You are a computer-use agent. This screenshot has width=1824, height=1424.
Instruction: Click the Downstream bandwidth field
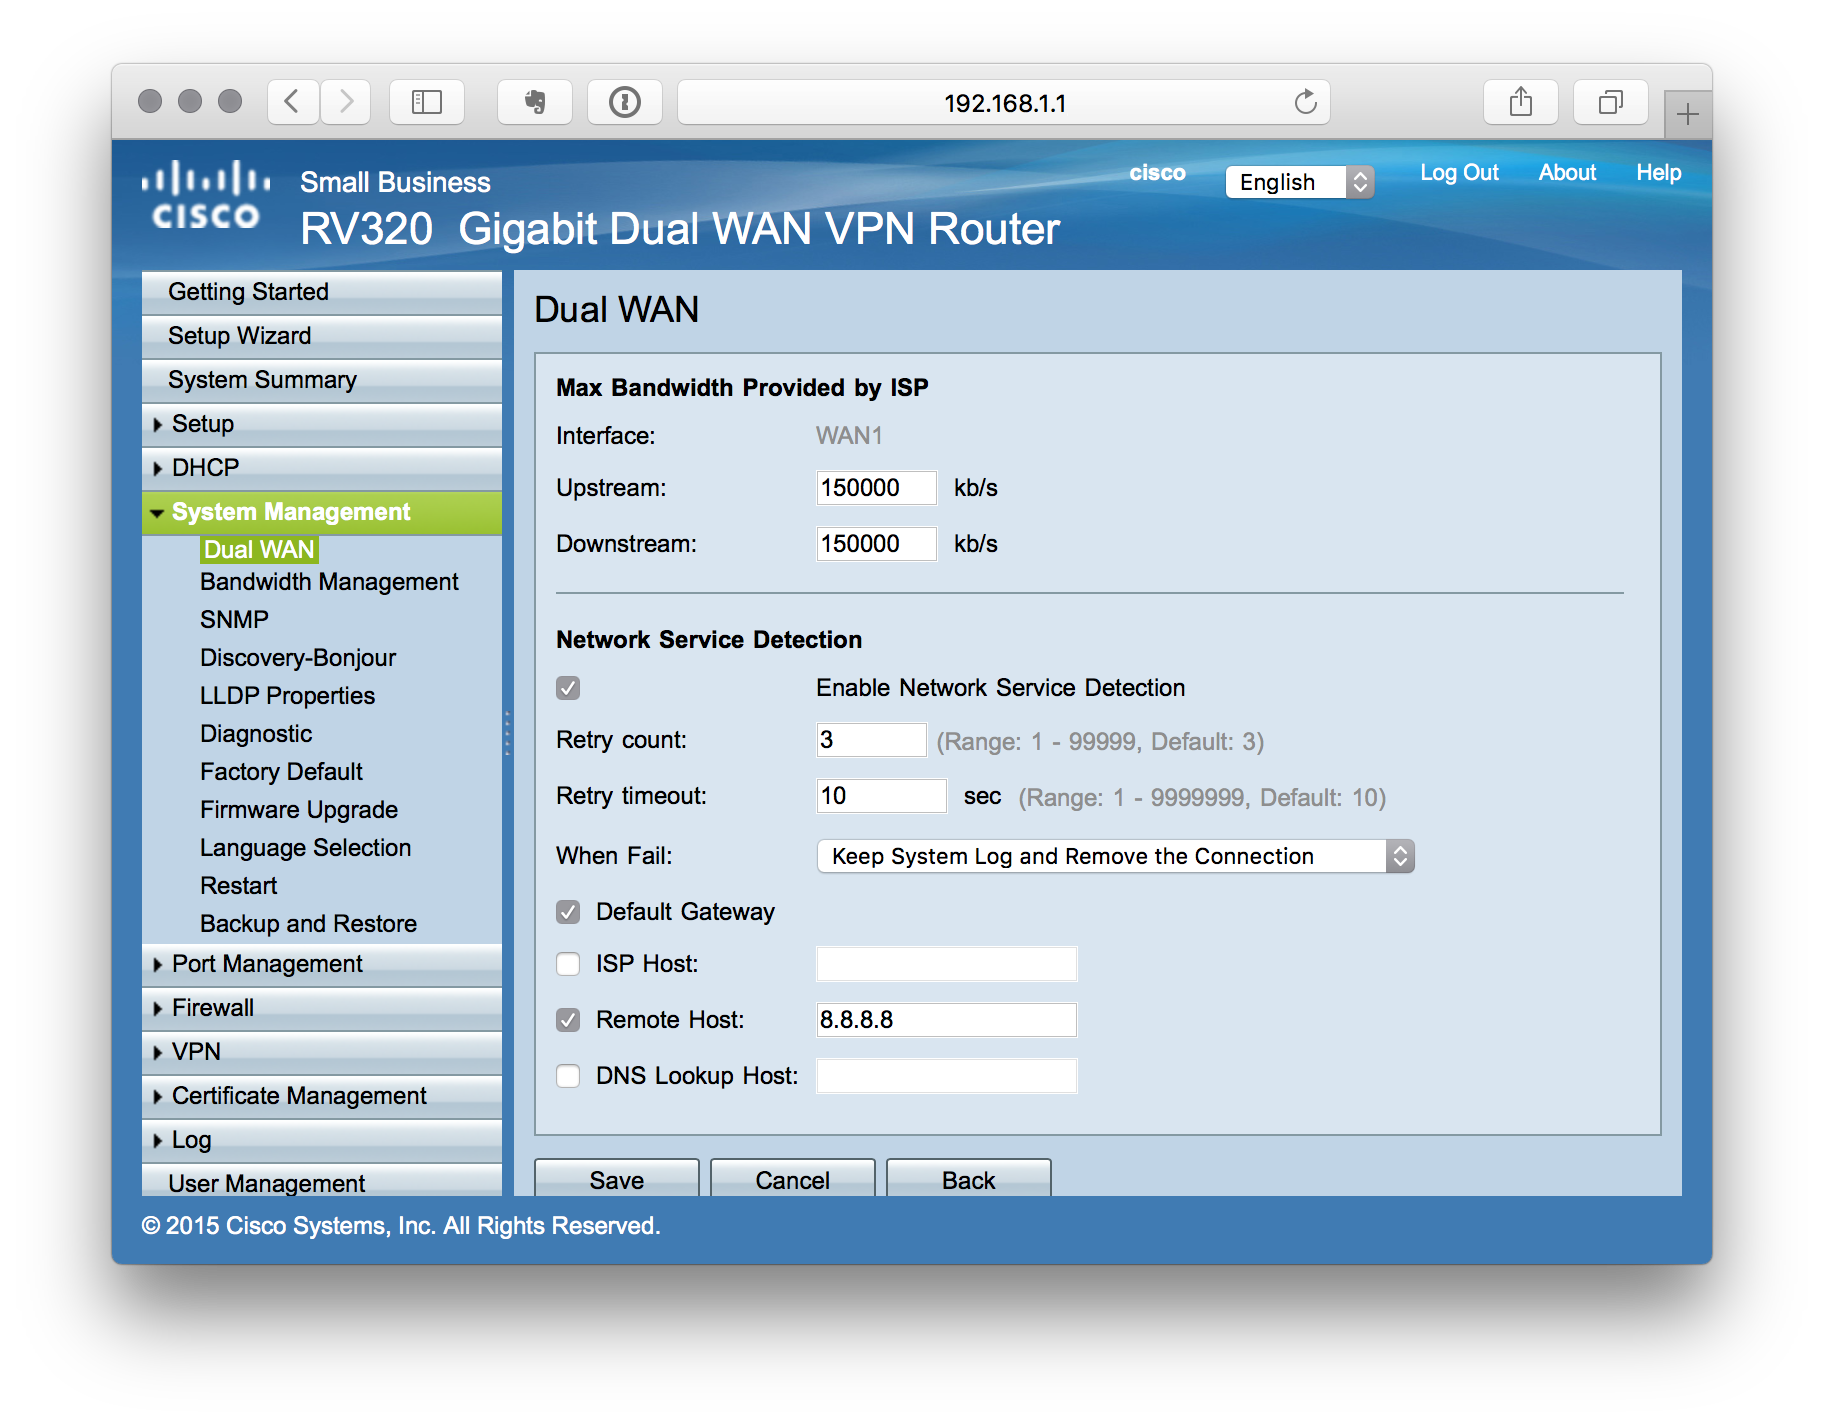pos(876,544)
